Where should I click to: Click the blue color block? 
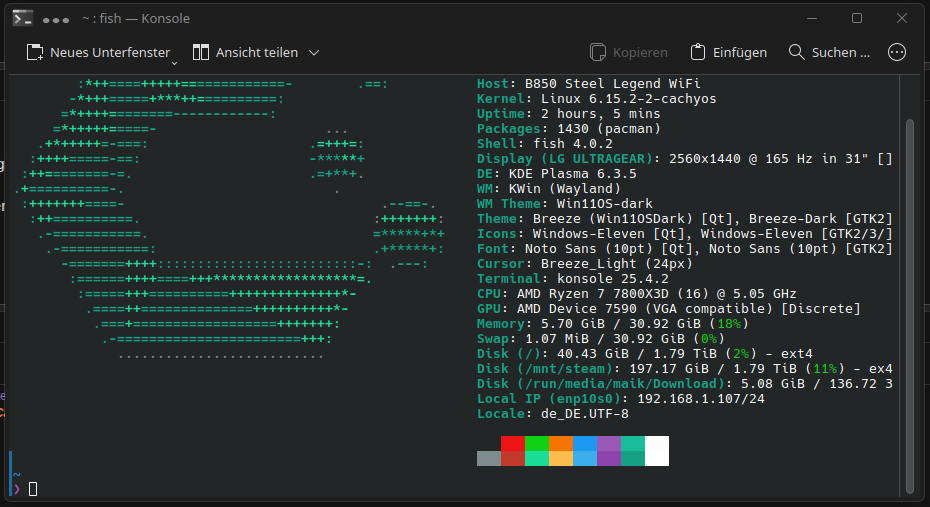coord(585,444)
